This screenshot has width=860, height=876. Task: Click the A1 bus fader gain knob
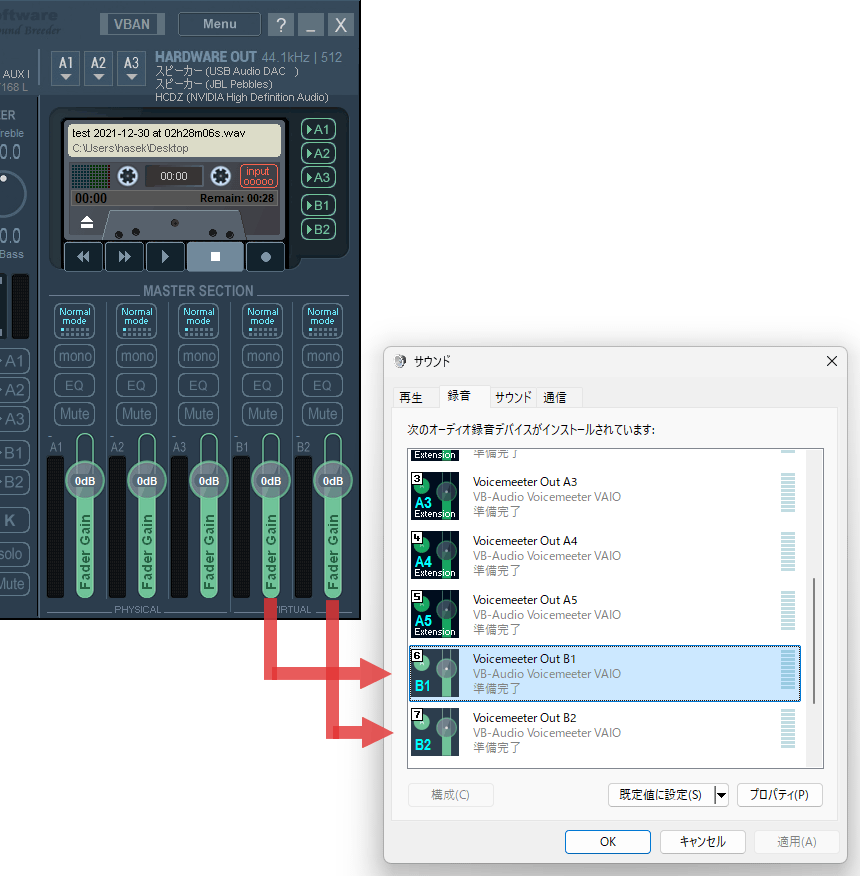tap(85, 480)
